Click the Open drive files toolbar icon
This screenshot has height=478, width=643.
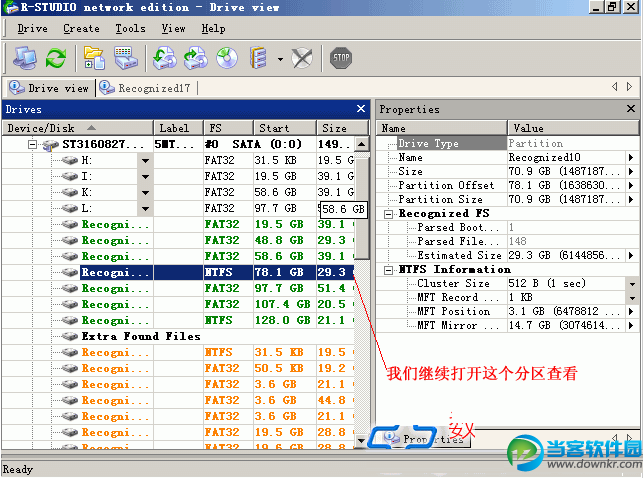(94, 58)
